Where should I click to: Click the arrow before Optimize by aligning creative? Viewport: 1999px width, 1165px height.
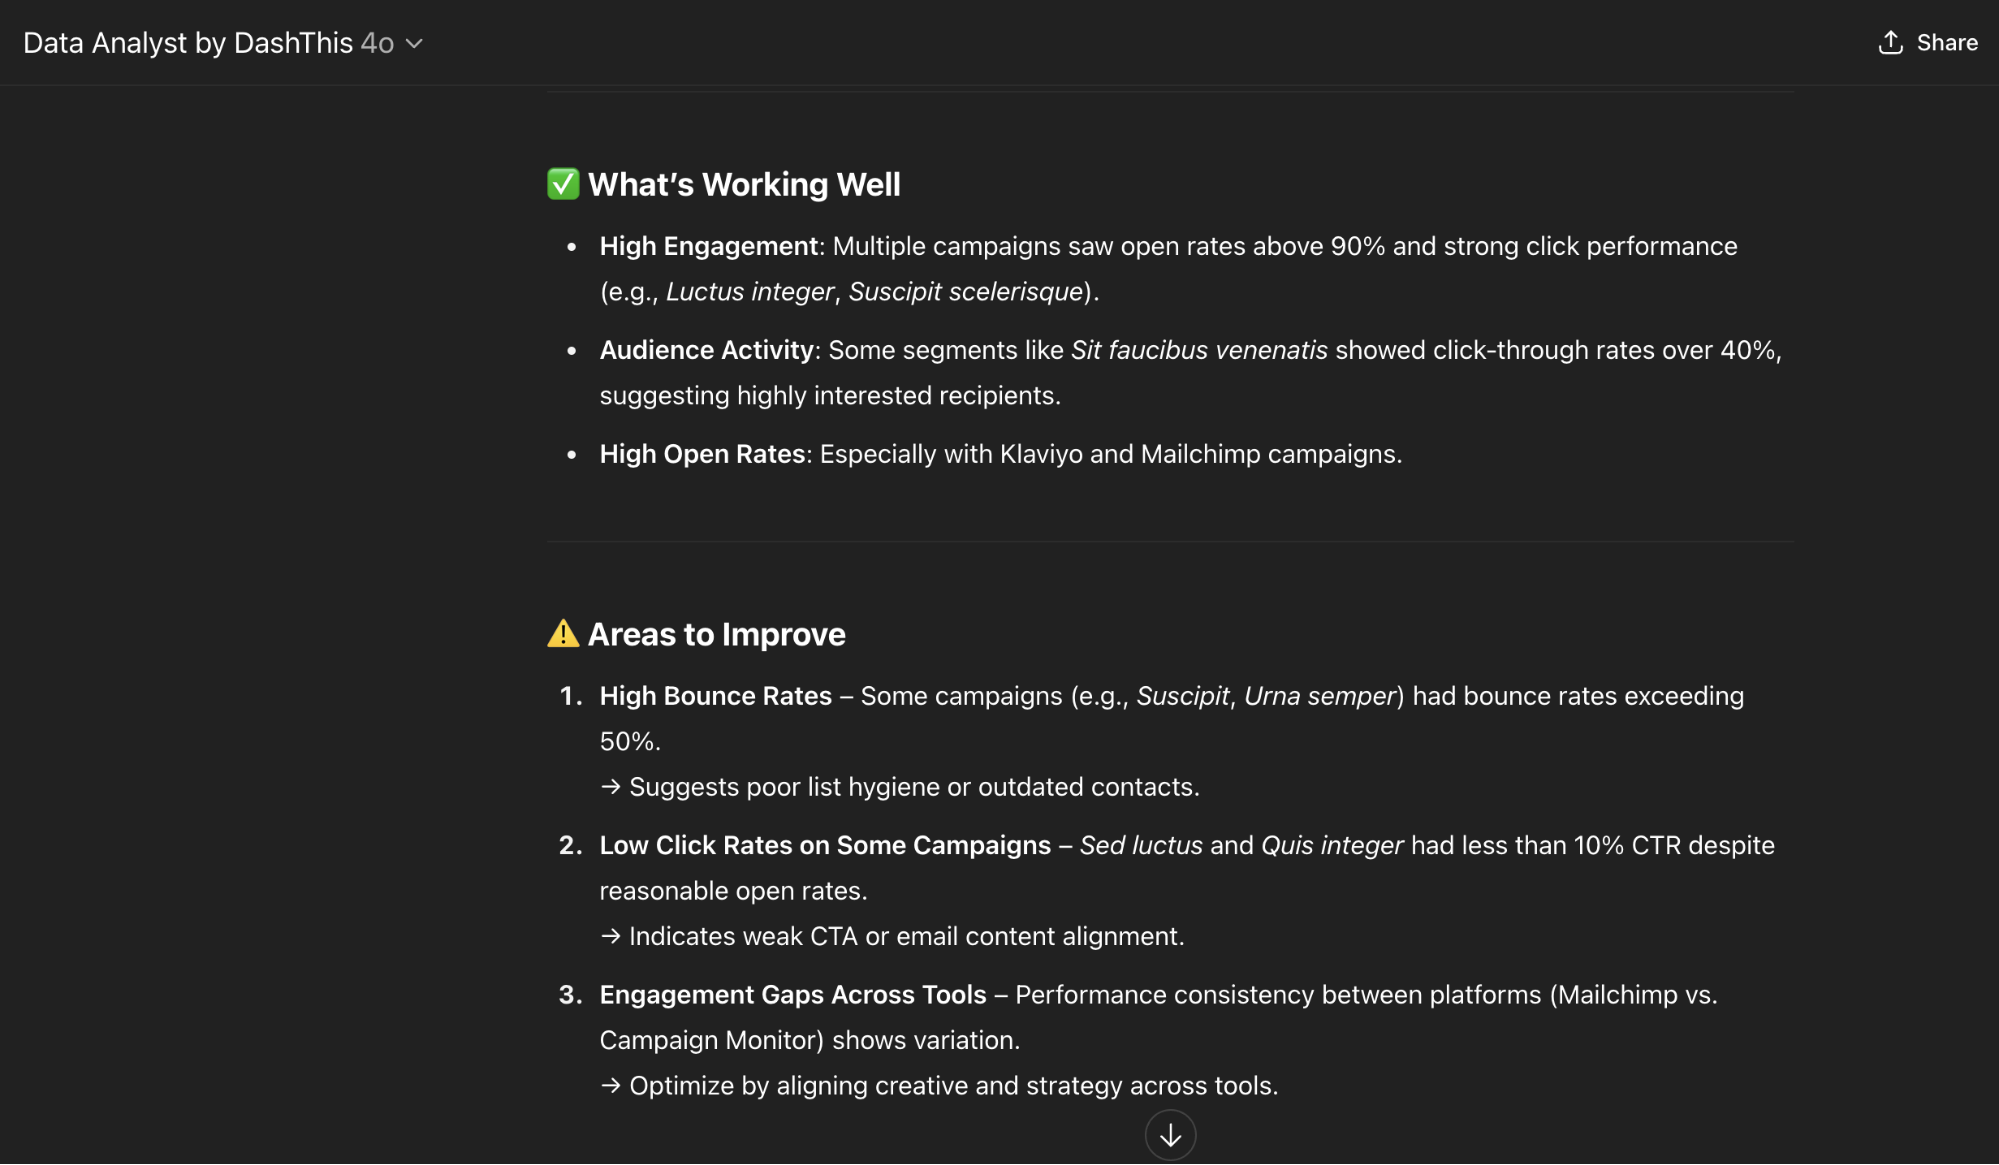coord(610,1086)
